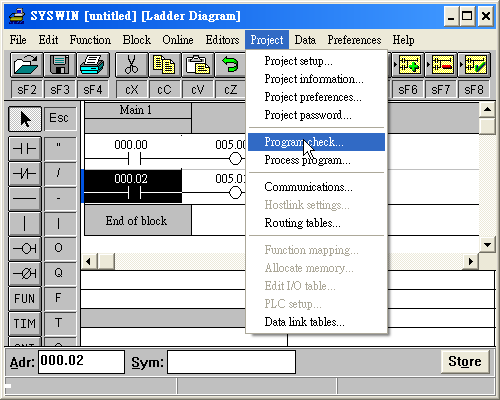Click the Adr address input field
Image resolution: width=500 pixels, height=400 pixels.
82,362
